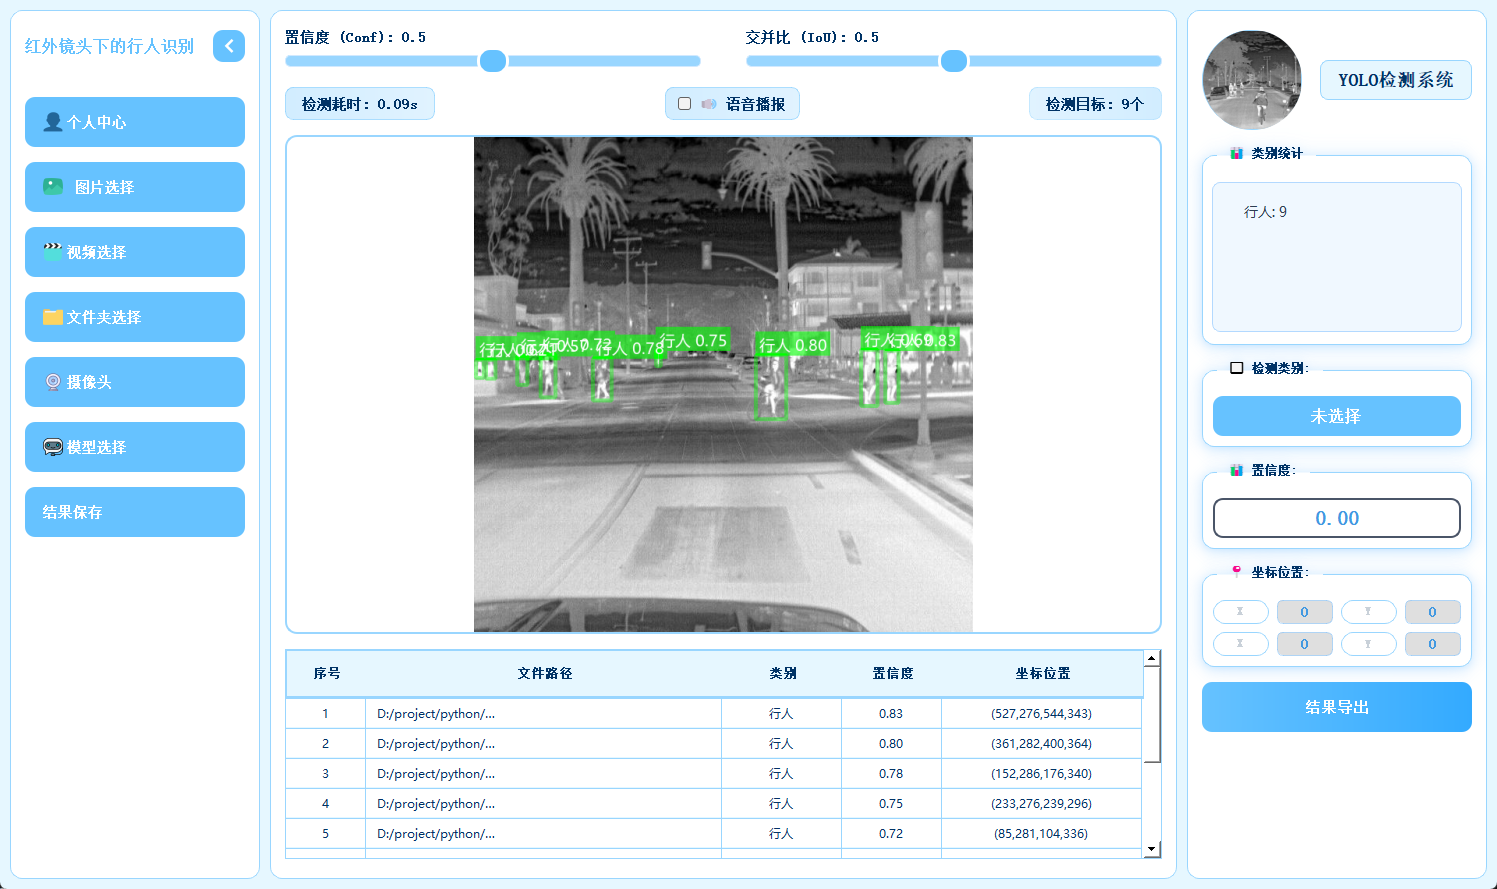Click the picture icon beside 图片选择
This screenshot has height=889, width=1497.
click(x=53, y=187)
